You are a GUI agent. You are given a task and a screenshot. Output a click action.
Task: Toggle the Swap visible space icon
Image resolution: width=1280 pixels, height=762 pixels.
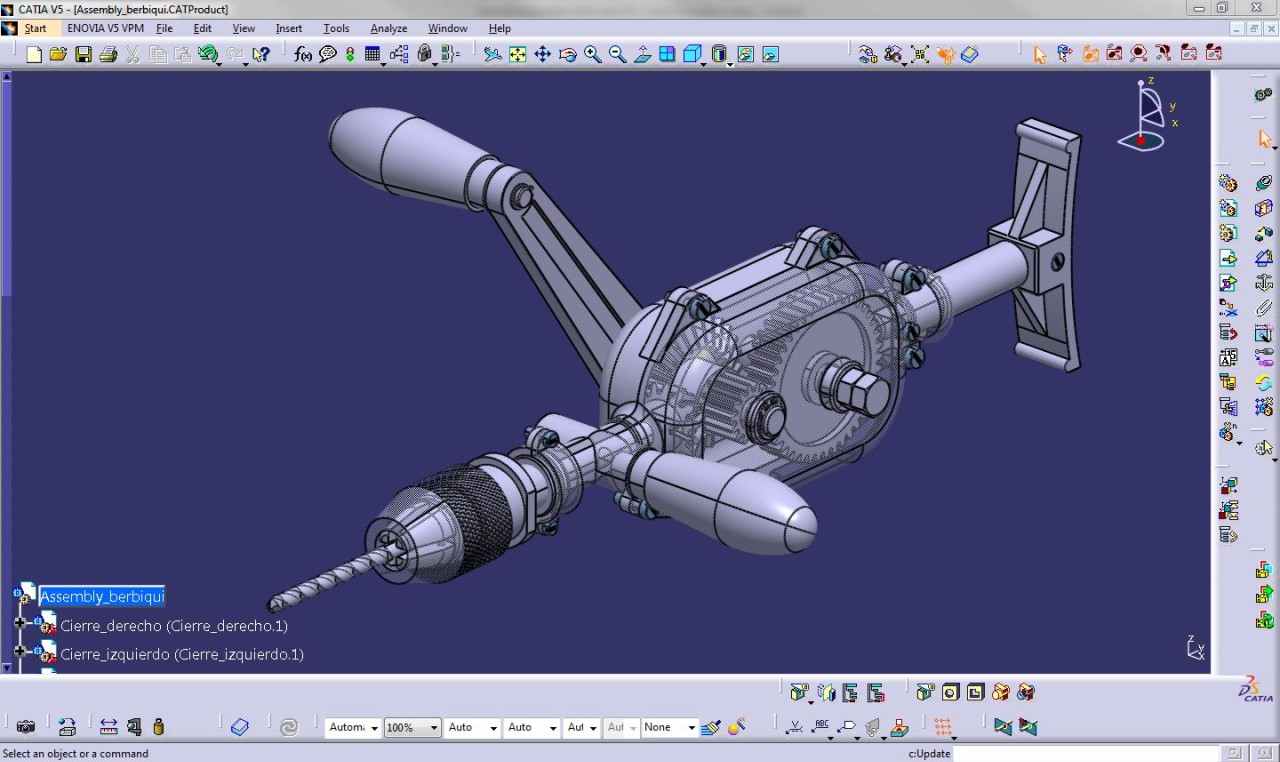click(x=770, y=54)
